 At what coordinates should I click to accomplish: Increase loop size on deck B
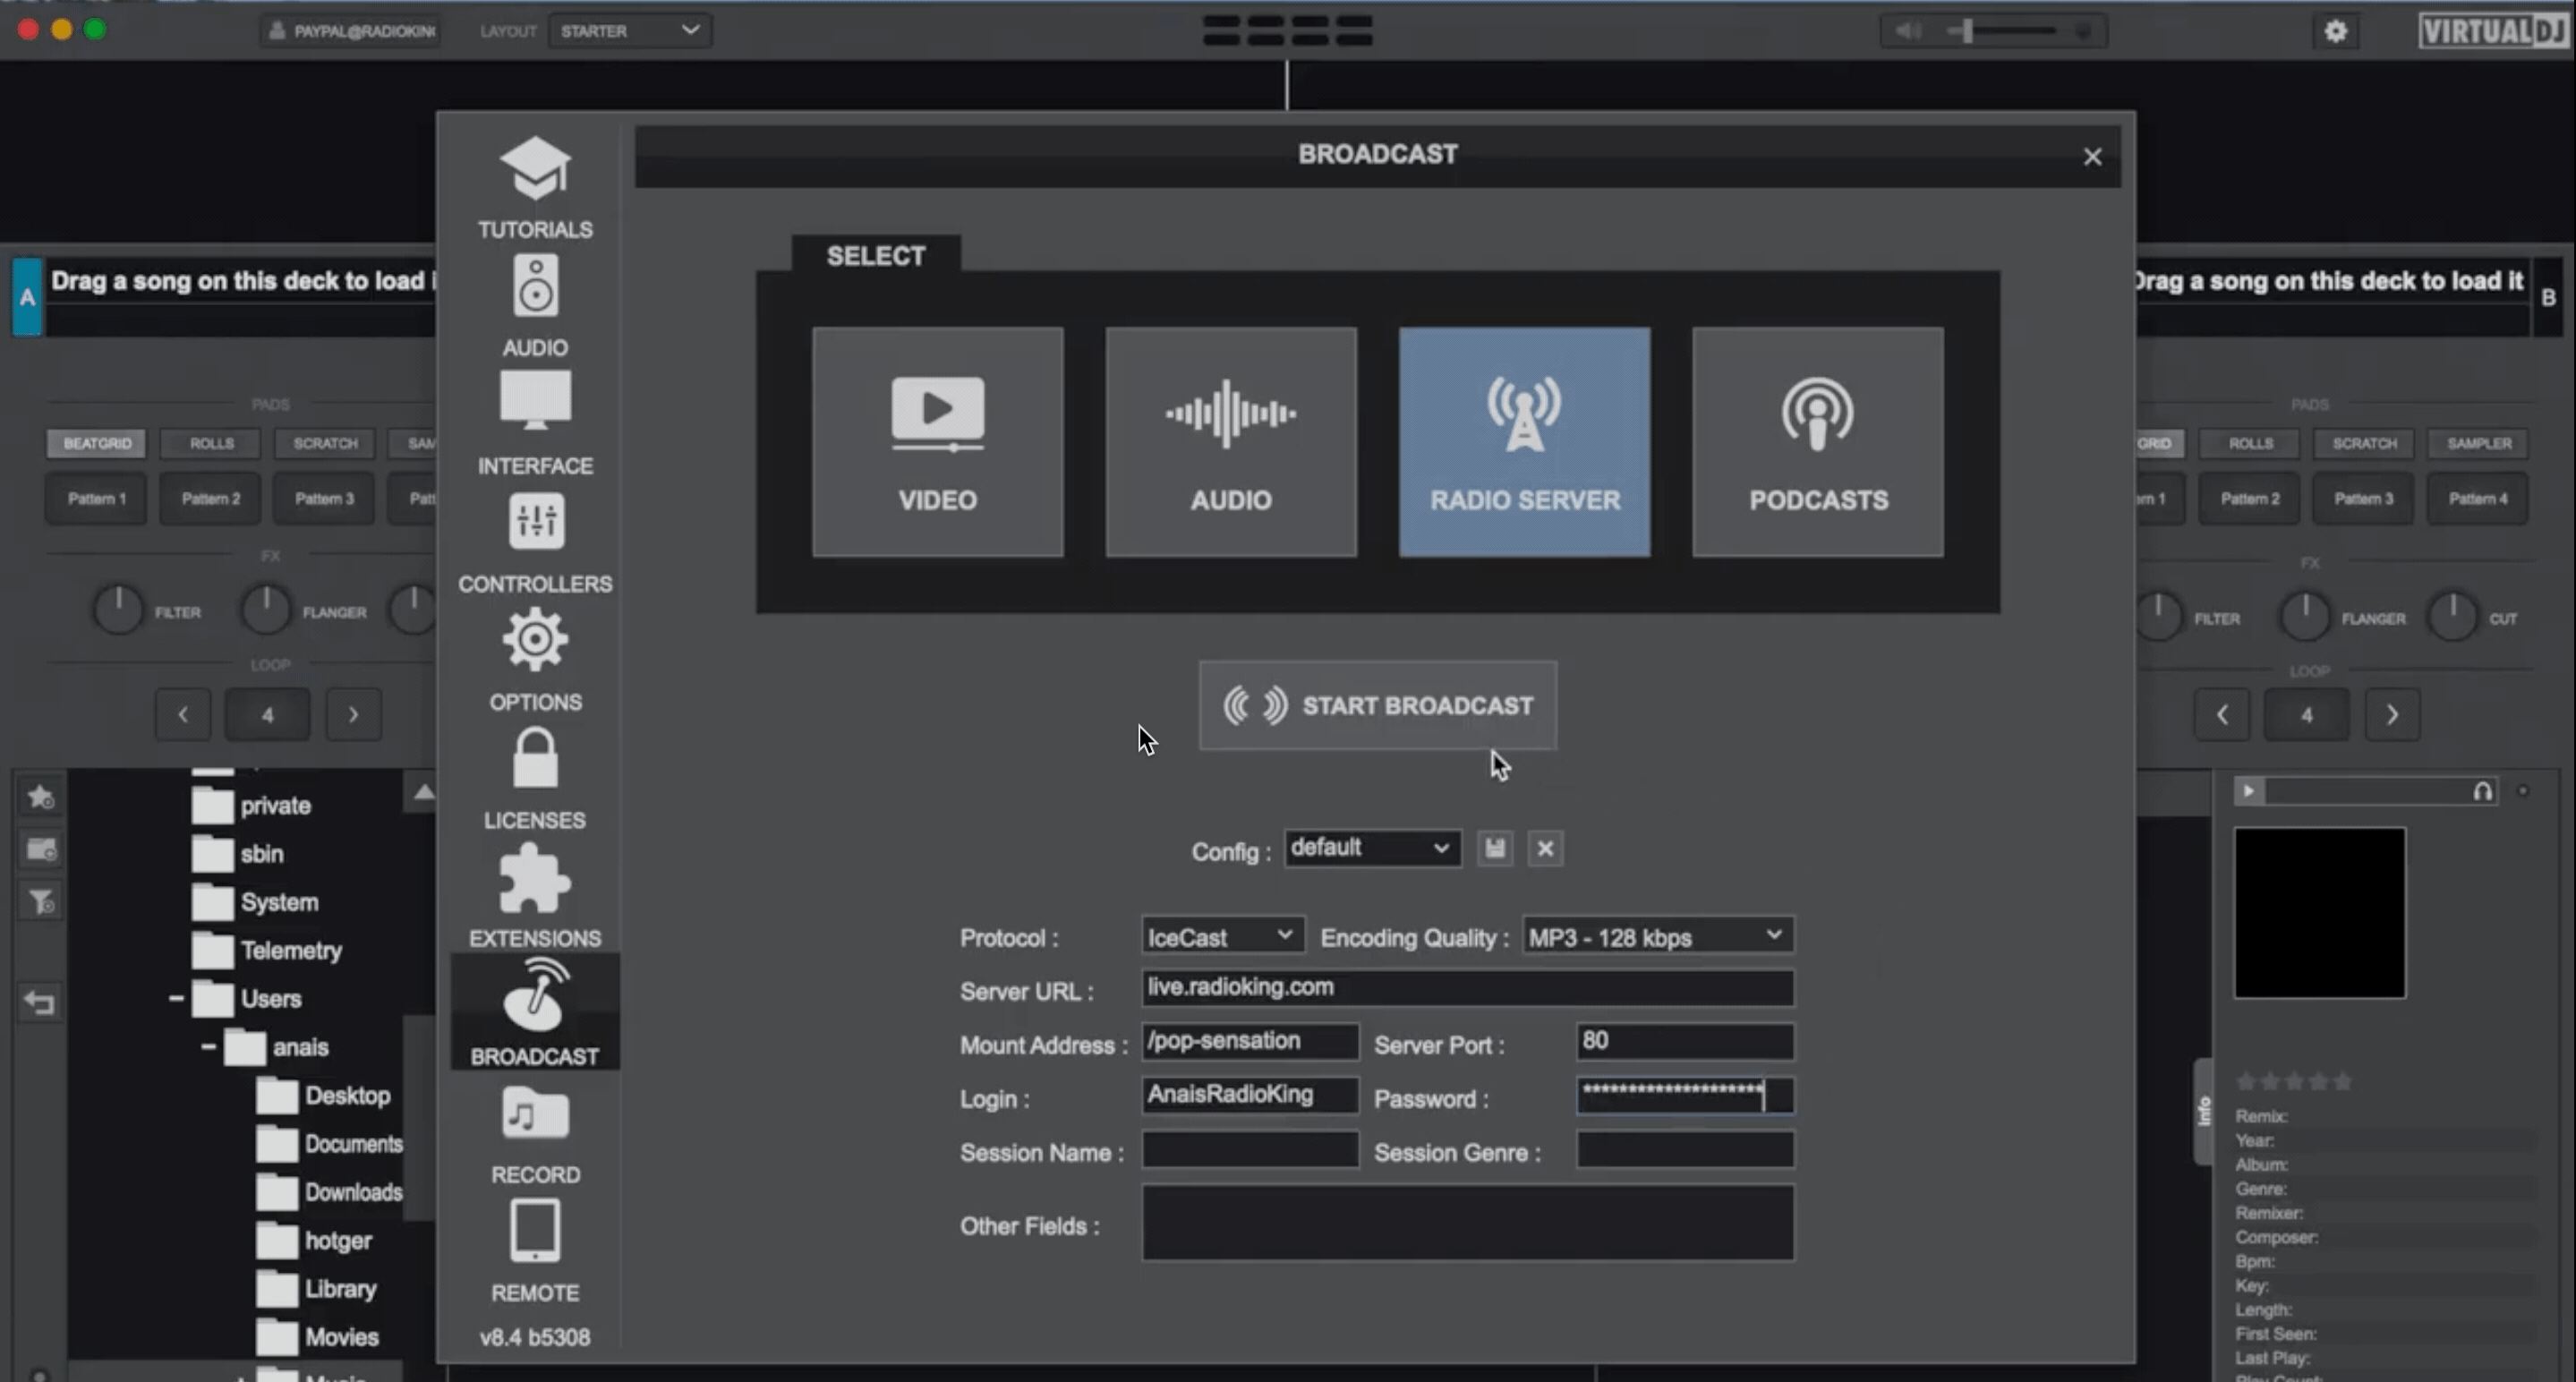[2392, 714]
